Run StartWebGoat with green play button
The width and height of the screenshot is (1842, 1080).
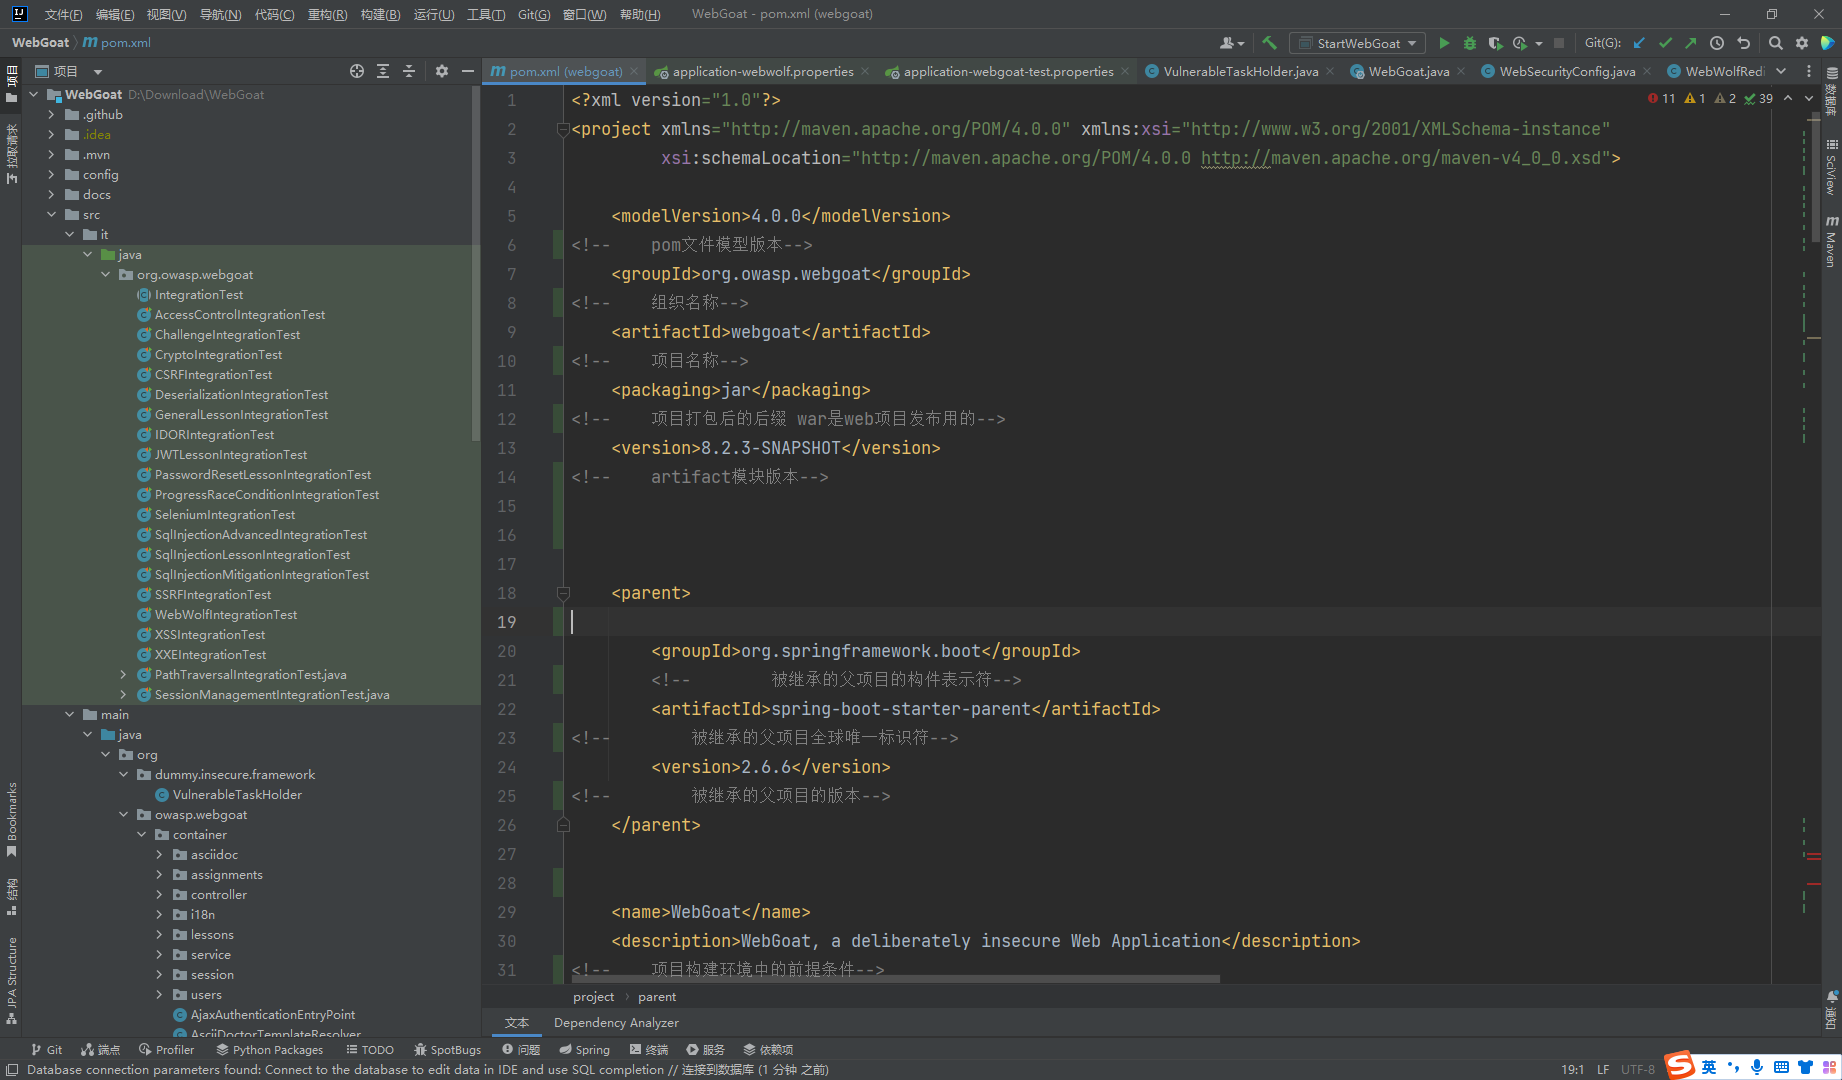(x=1444, y=43)
